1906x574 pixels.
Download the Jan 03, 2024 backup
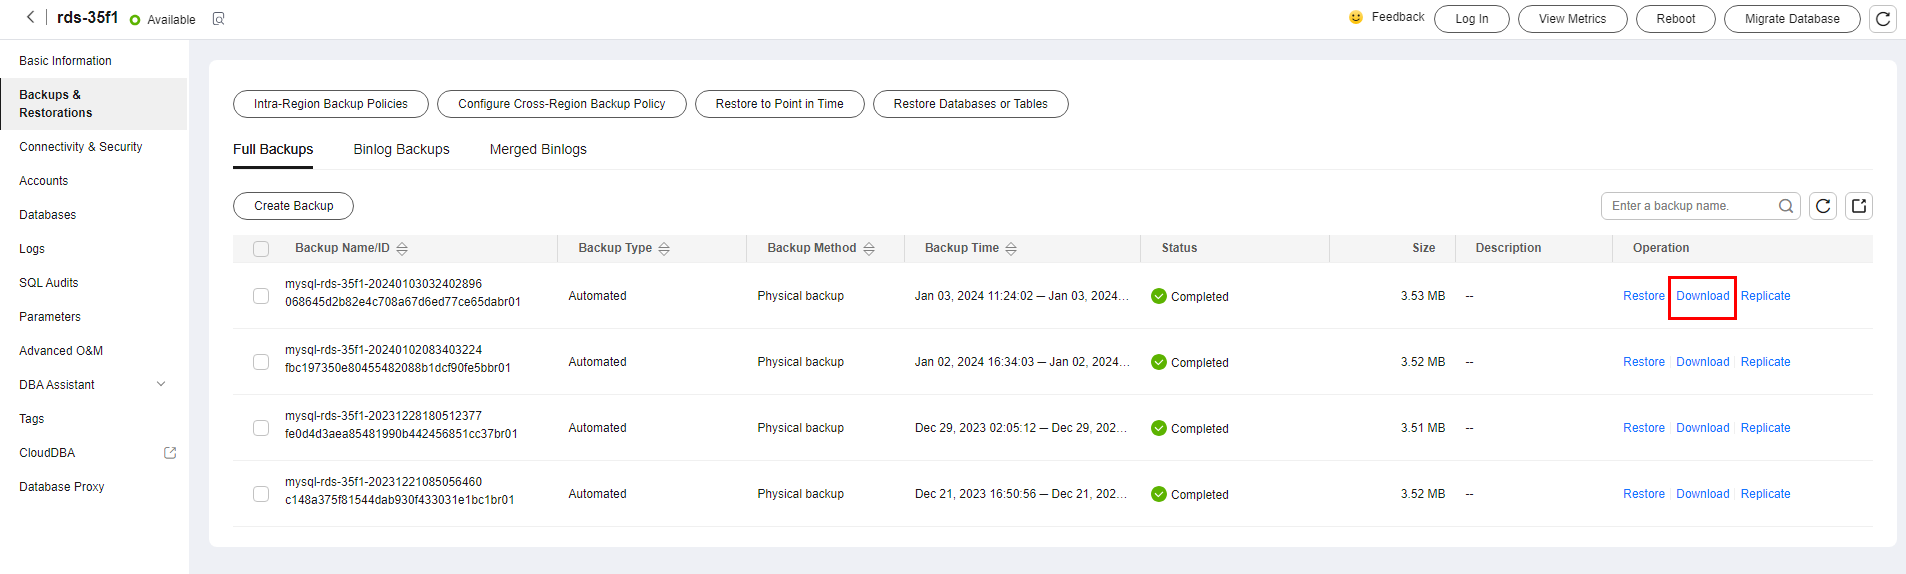(x=1702, y=296)
